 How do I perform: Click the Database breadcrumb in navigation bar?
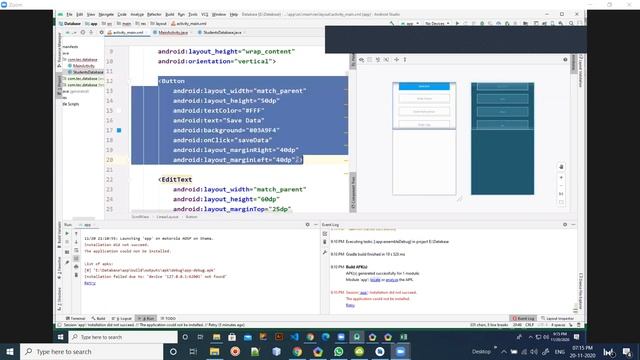point(70,24)
